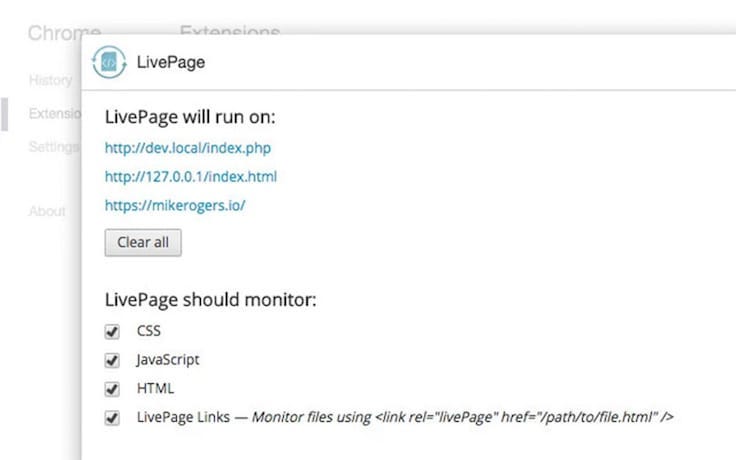Open the http://127.0.0.1/index.html link
The height and width of the screenshot is (460, 736).
point(191,177)
